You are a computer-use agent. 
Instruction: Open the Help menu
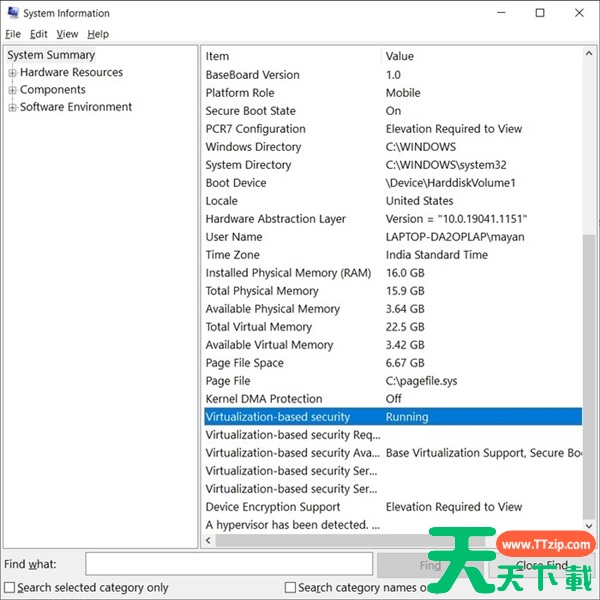click(x=98, y=34)
